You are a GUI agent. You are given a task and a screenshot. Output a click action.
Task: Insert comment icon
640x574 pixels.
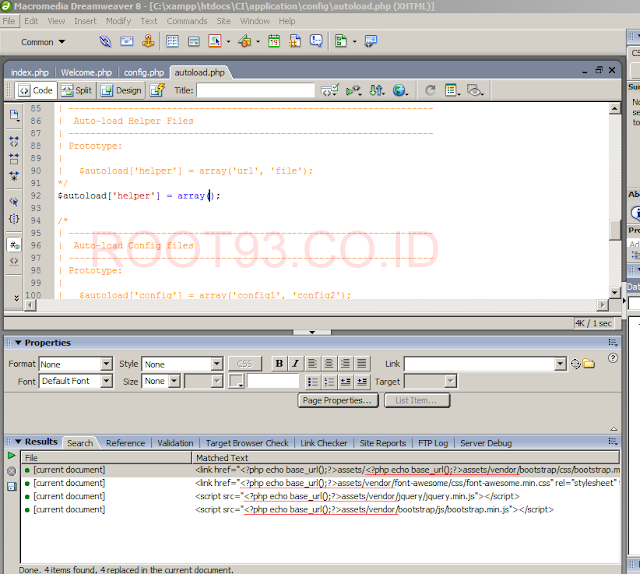tap(316, 41)
